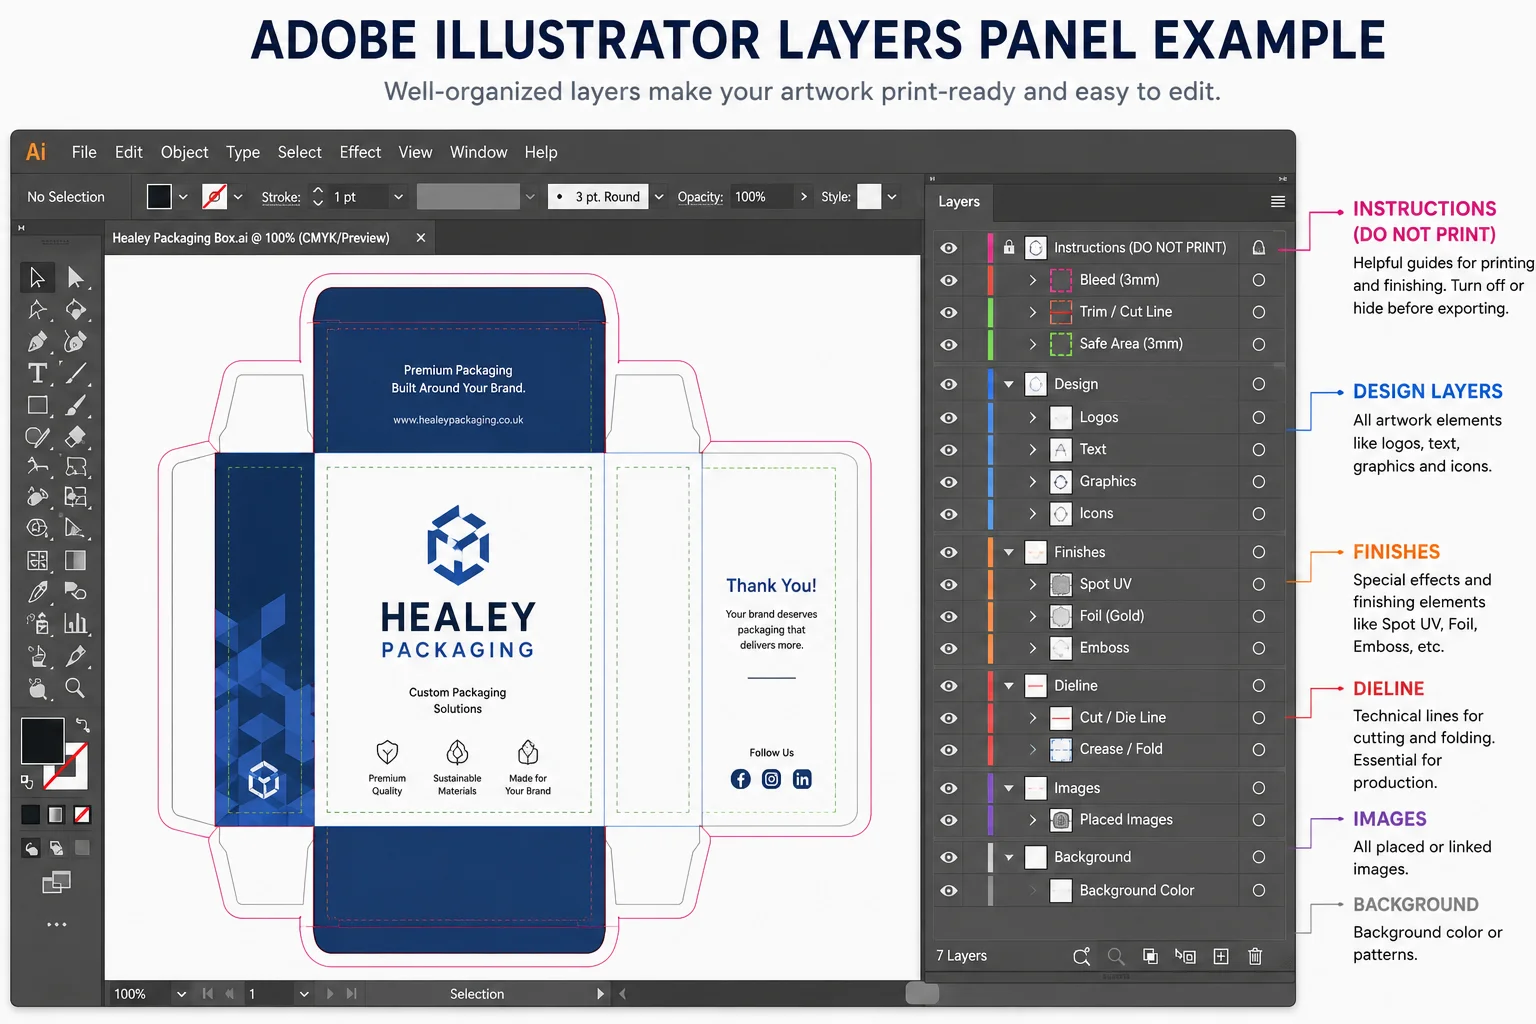This screenshot has width=1536, height=1024.
Task: Toggle visibility of Trim / Cut Line
Action: pyautogui.click(x=949, y=313)
